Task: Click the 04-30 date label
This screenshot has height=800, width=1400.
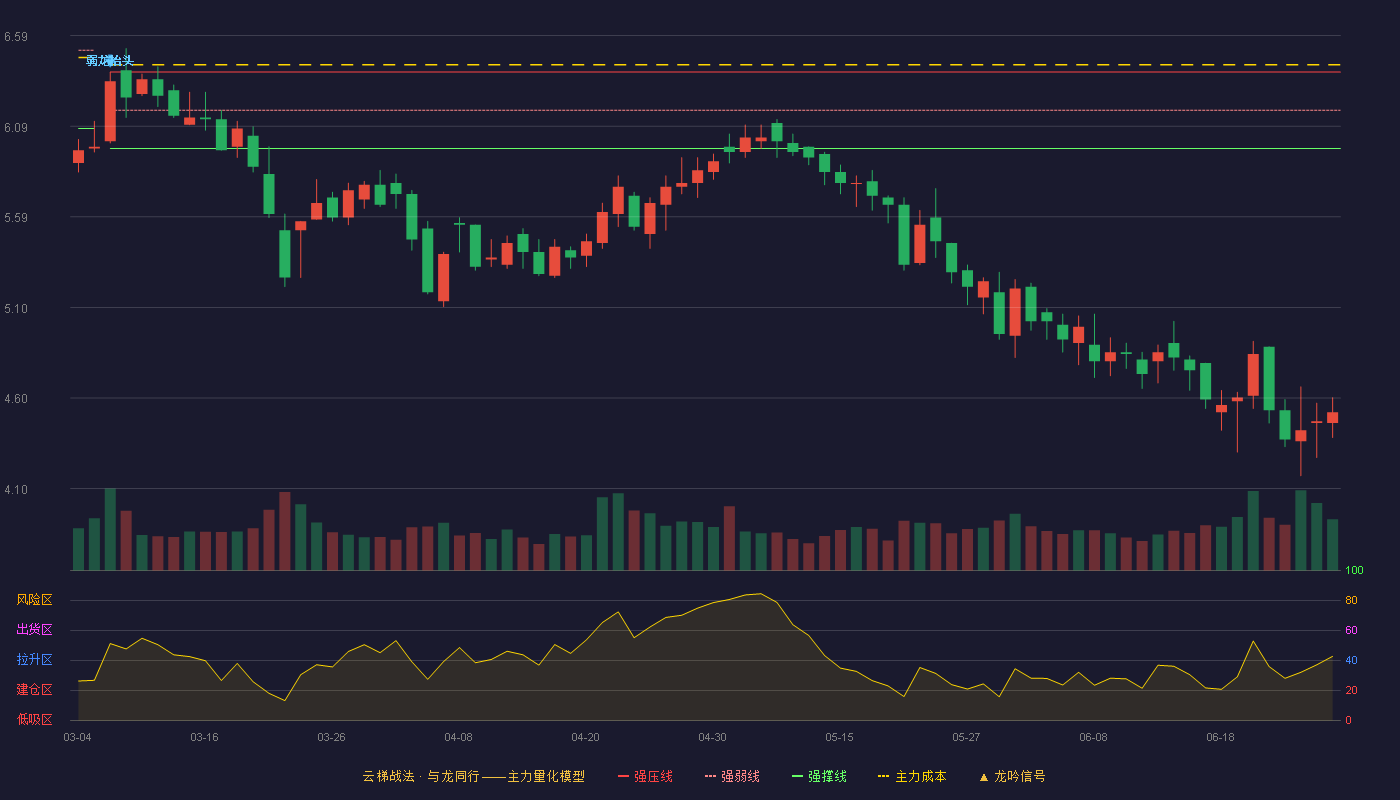Action: point(712,737)
